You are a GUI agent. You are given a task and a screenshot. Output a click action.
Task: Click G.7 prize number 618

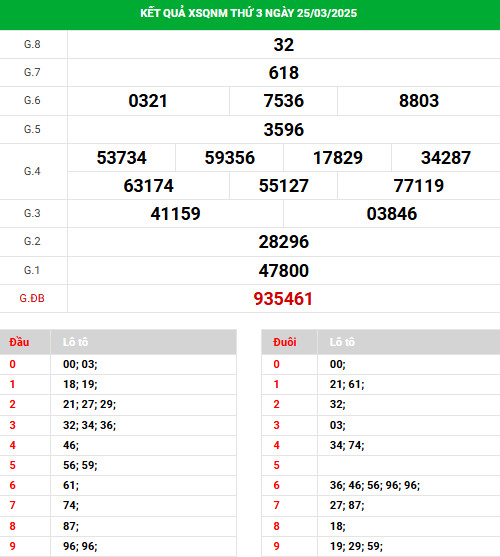tap(284, 73)
